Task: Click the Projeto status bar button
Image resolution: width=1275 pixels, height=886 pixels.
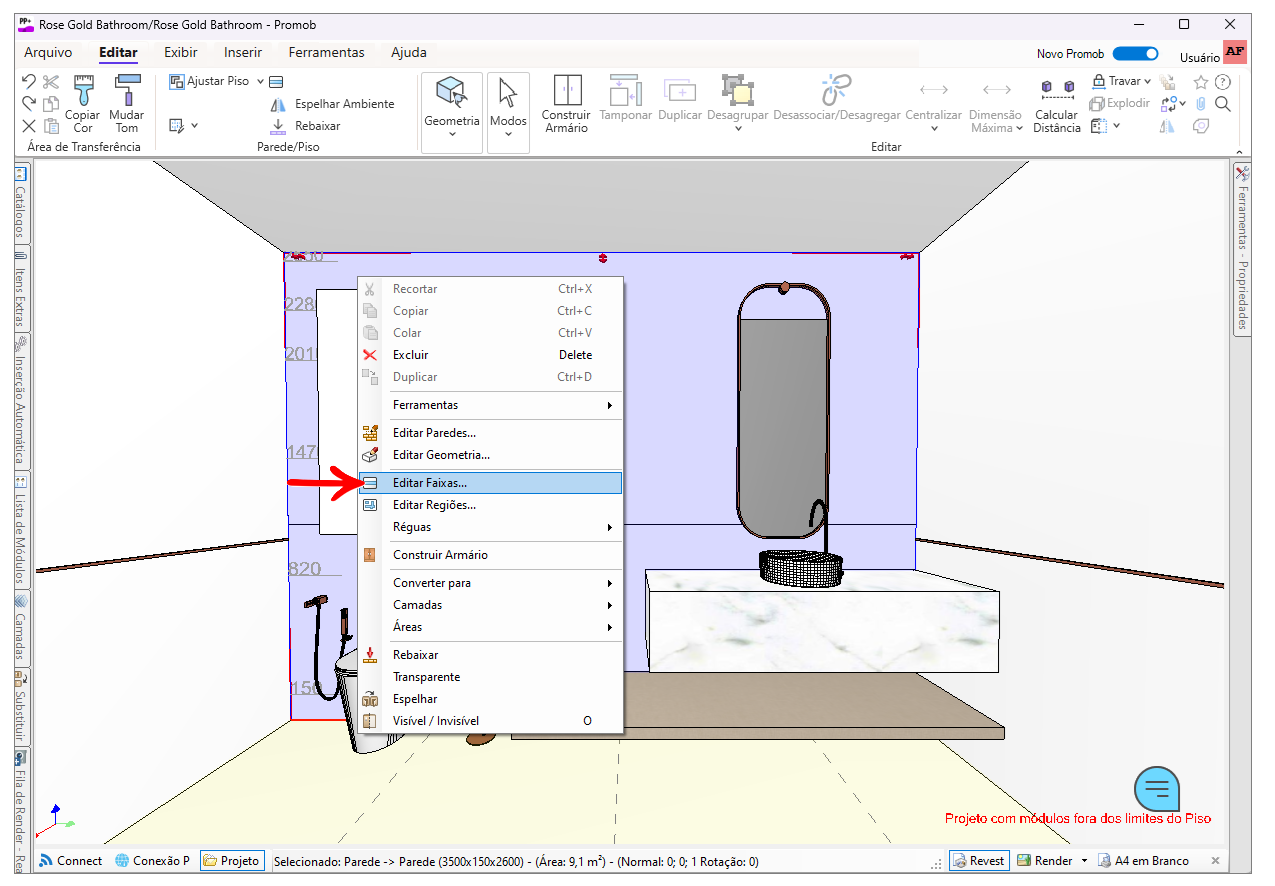Action: 232,861
